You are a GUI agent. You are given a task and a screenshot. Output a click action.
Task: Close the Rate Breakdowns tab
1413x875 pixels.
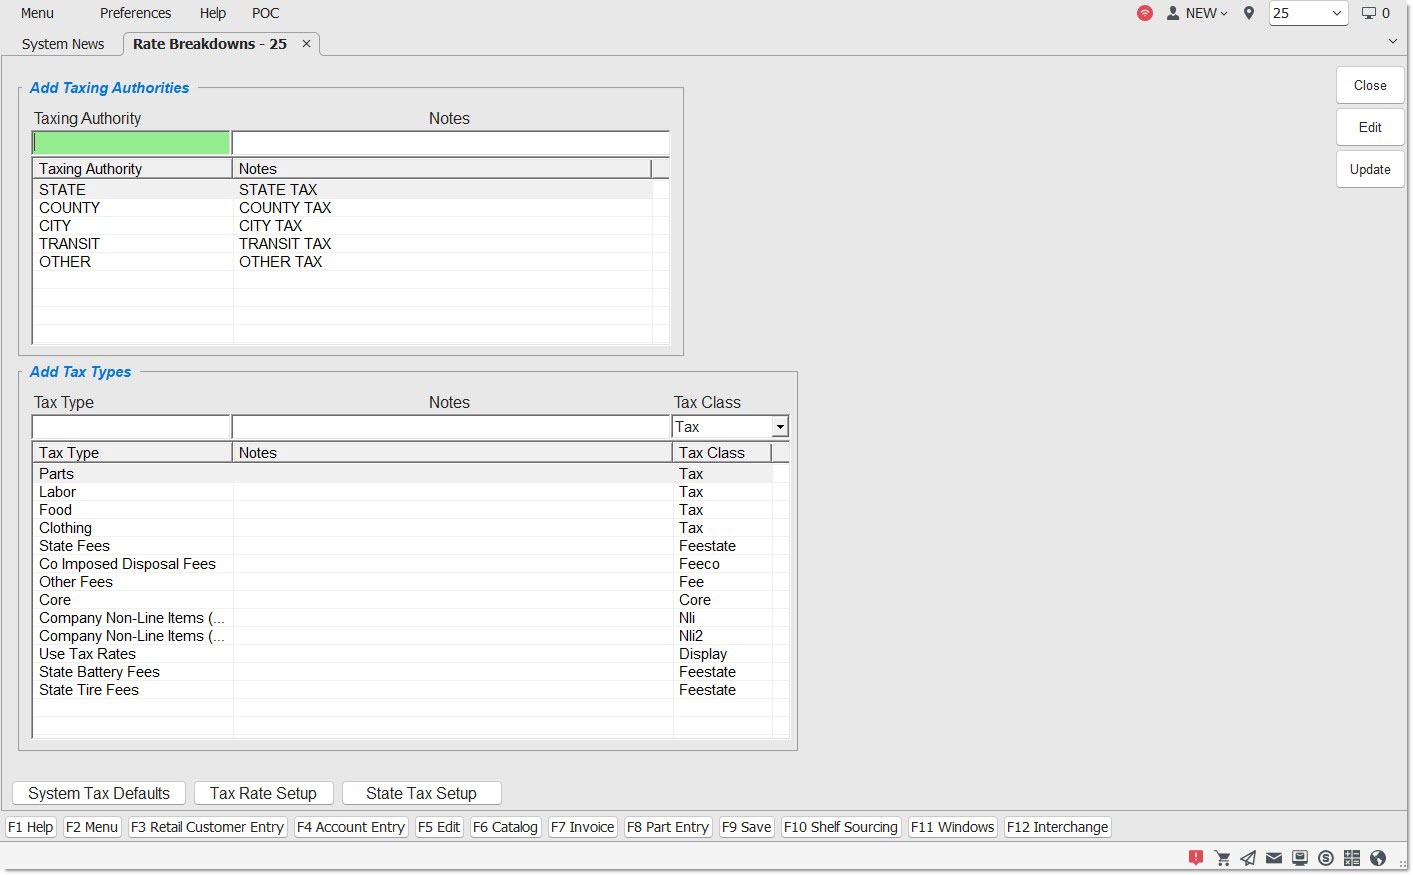pos(306,44)
